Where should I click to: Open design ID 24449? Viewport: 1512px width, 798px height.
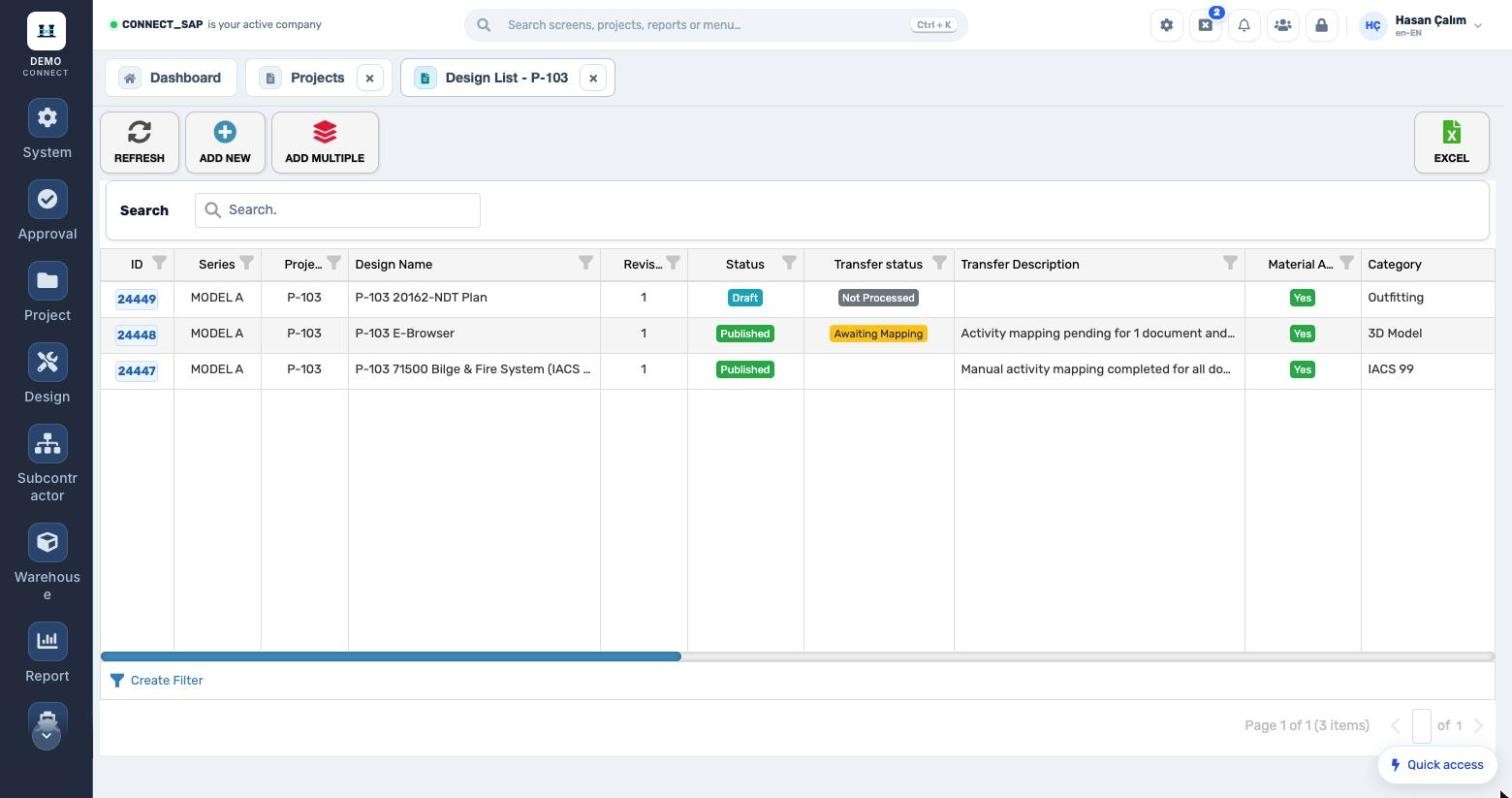pyautogui.click(x=136, y=299)
